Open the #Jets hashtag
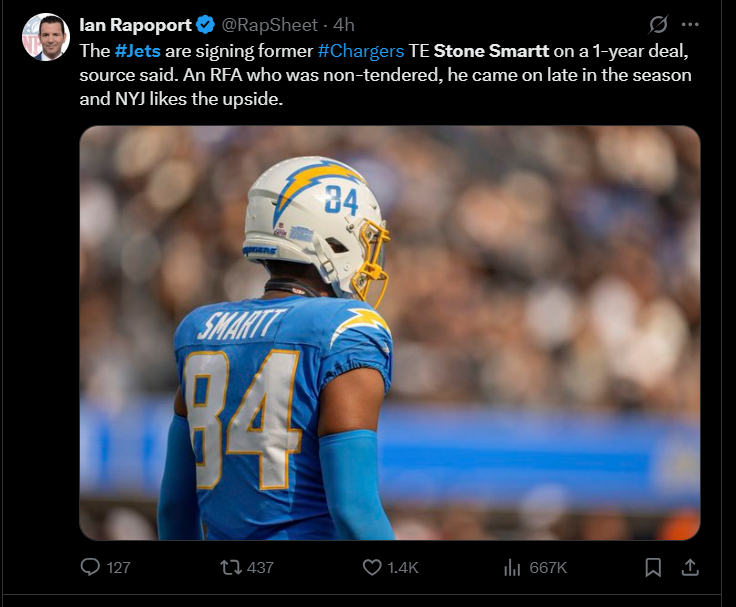 (x=137, y=51)
